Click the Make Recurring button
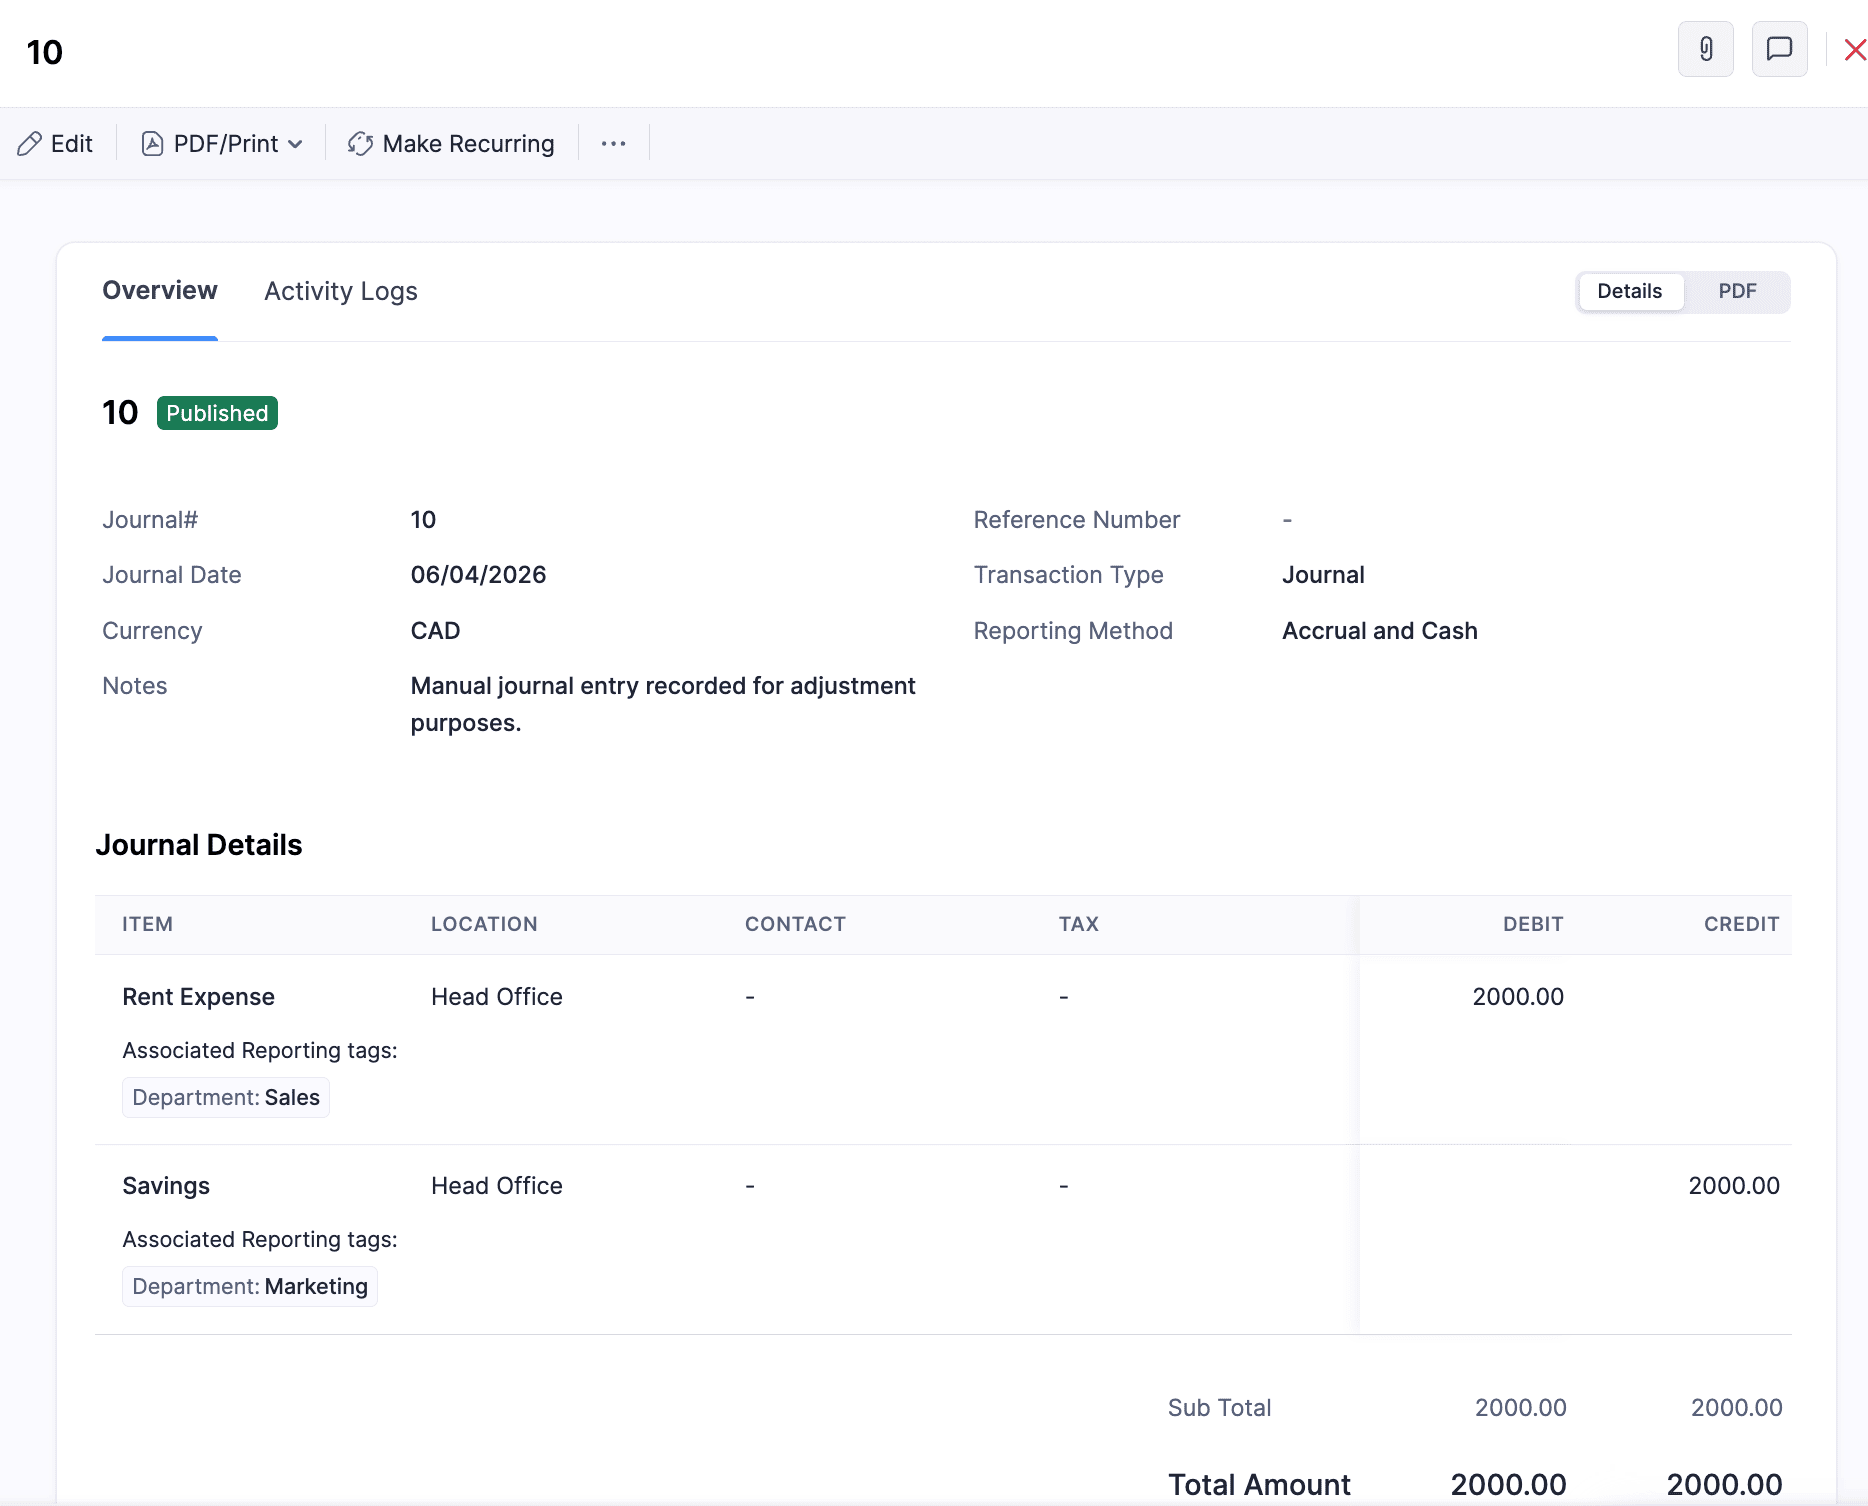Screen dimensions: 1868x1506 451,143
